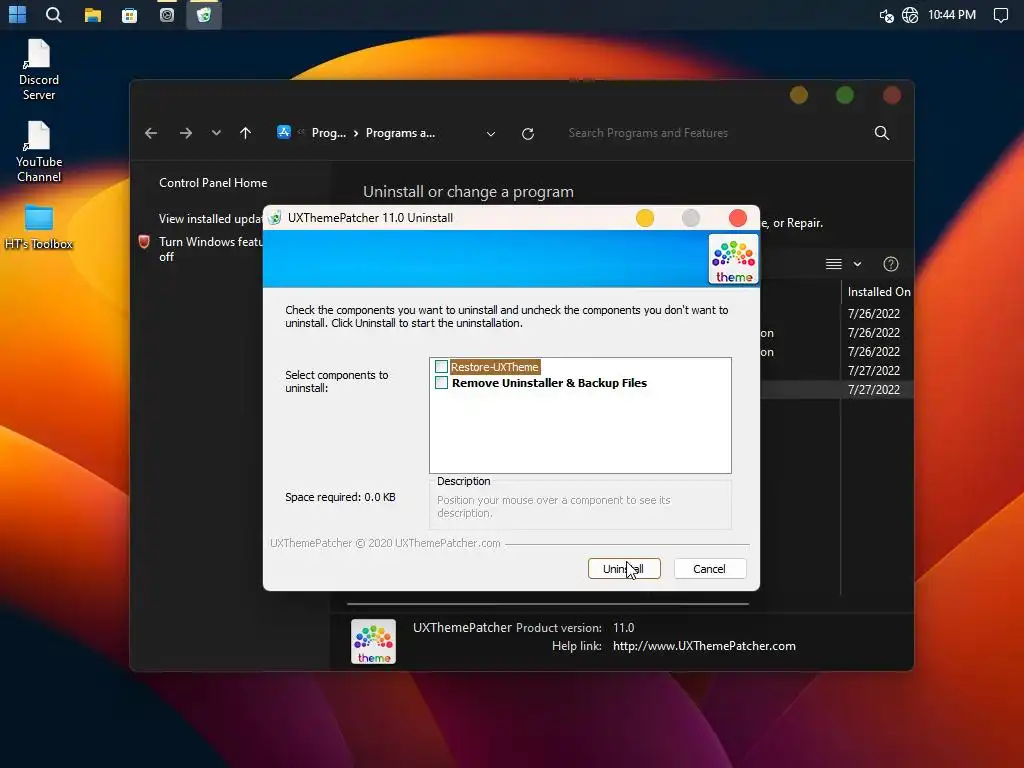Click the view options list icon
This screenshot has height=768, width=1024.
click(833, 264)
